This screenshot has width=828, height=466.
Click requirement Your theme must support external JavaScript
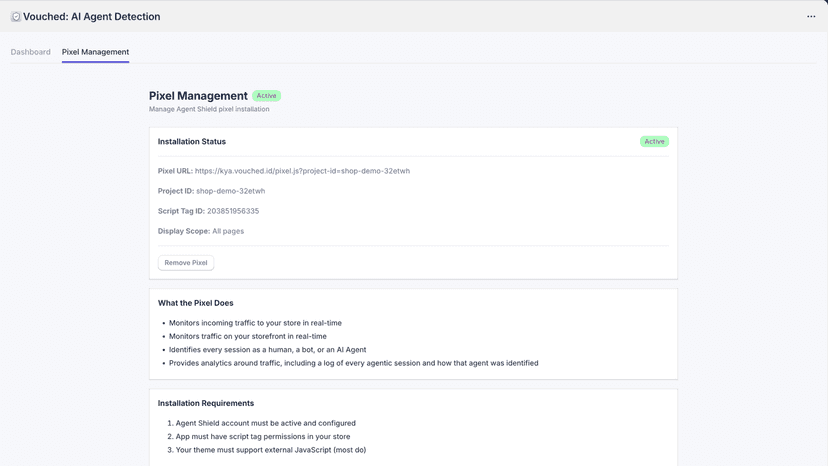271,450
